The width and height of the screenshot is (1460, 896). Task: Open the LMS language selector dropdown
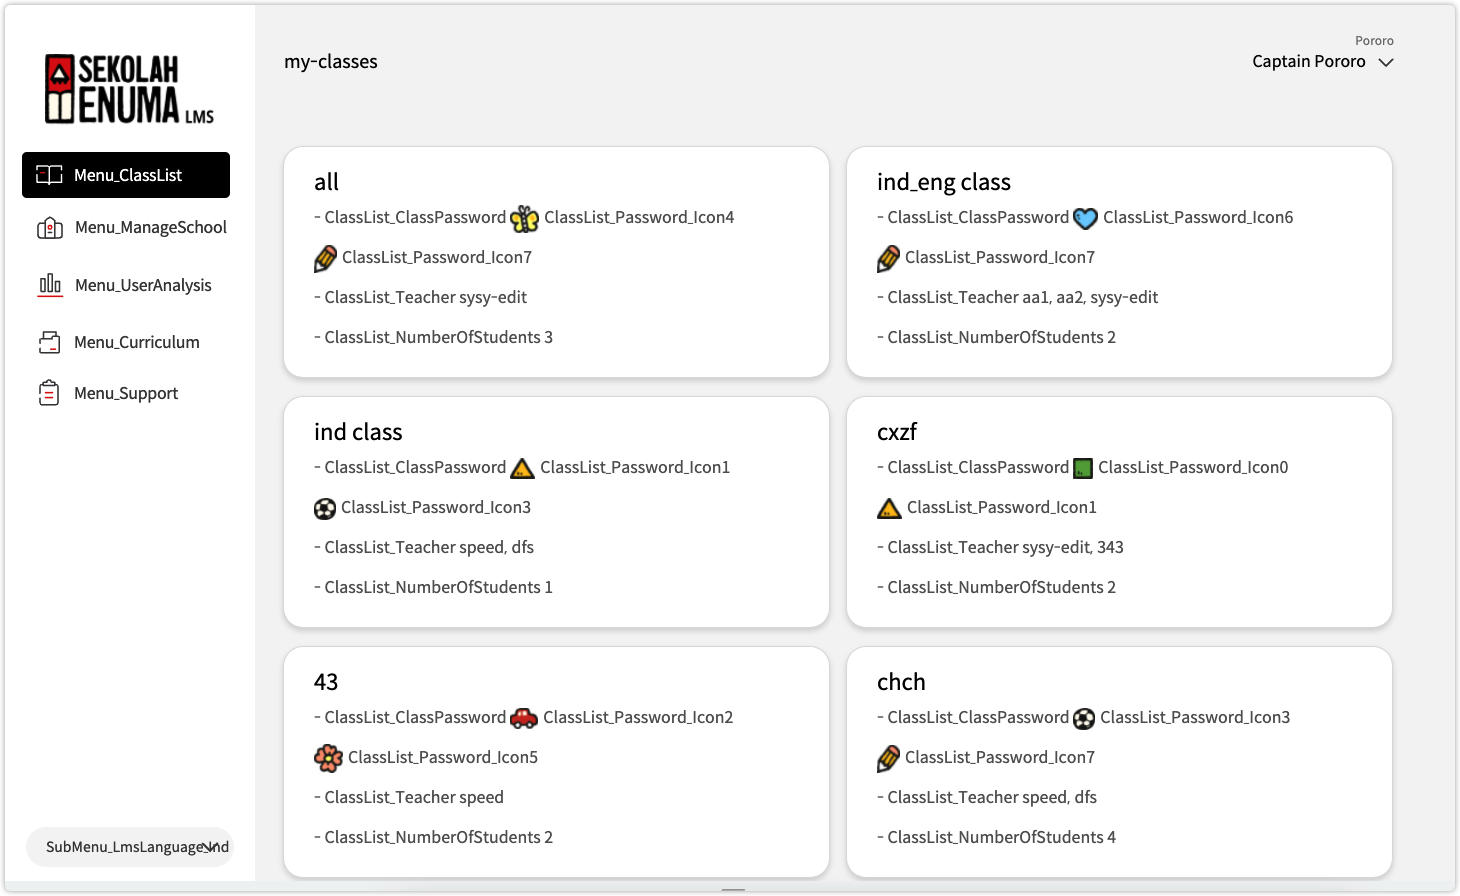pos(130,847)
